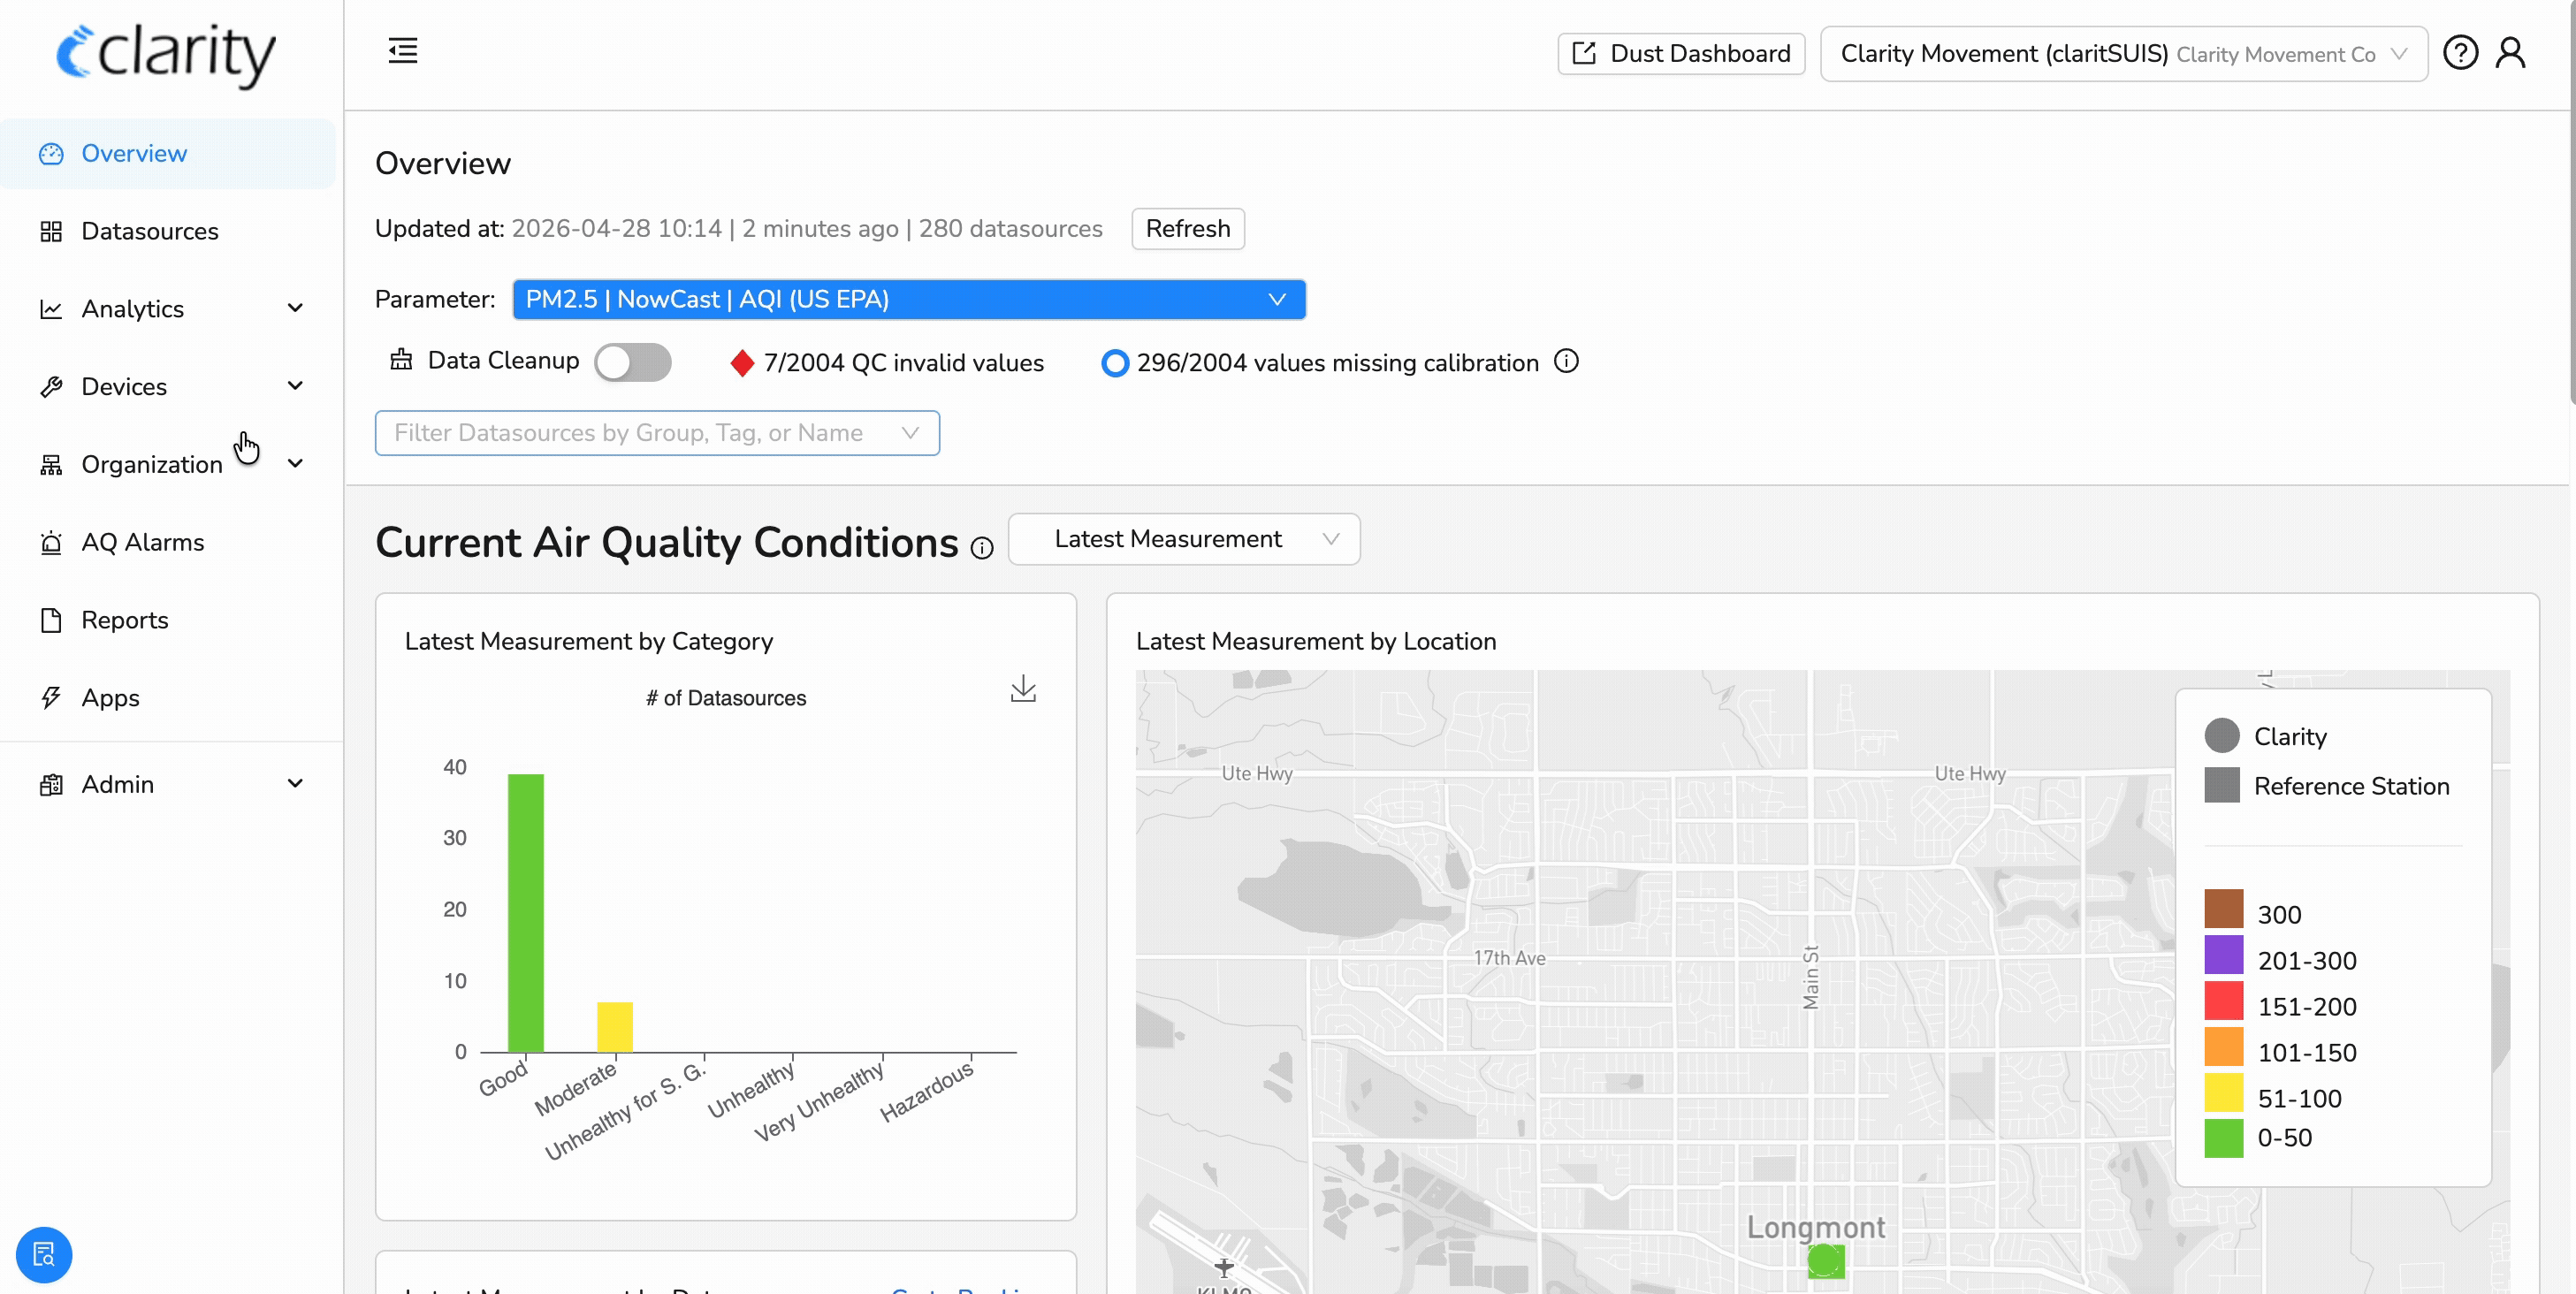Viewport: 2576px width, 1294px height.
Task: Click the orange 101-150 legend swatch
Action: (2224, 1047)
